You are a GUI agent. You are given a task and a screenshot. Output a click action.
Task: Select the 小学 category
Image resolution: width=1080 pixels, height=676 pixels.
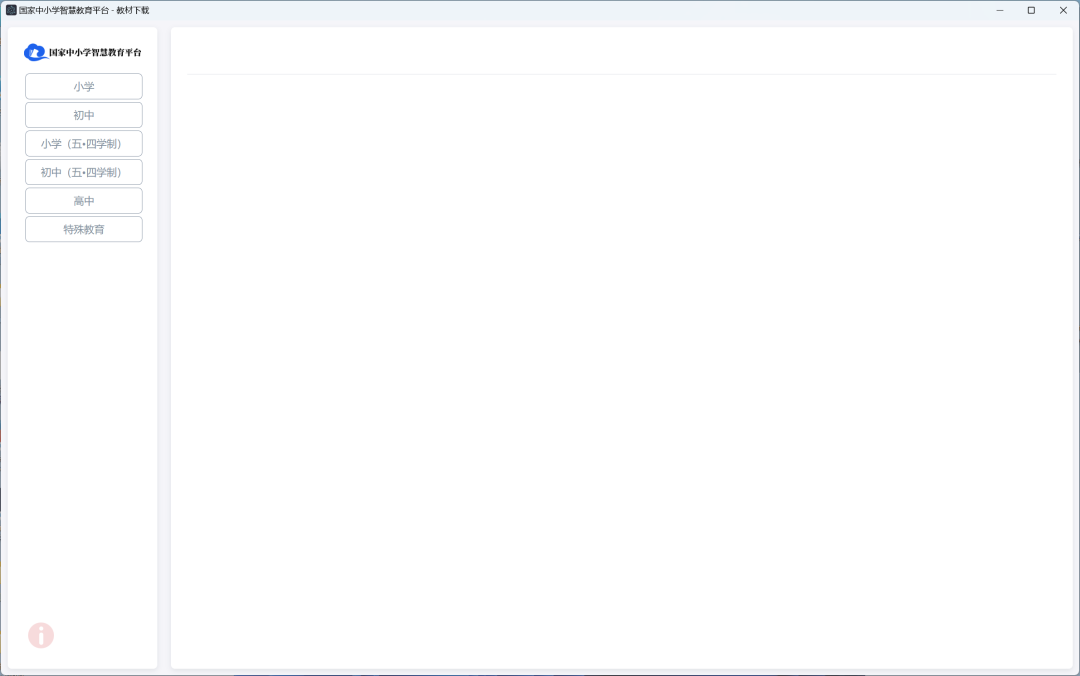[x=84, y=87]
